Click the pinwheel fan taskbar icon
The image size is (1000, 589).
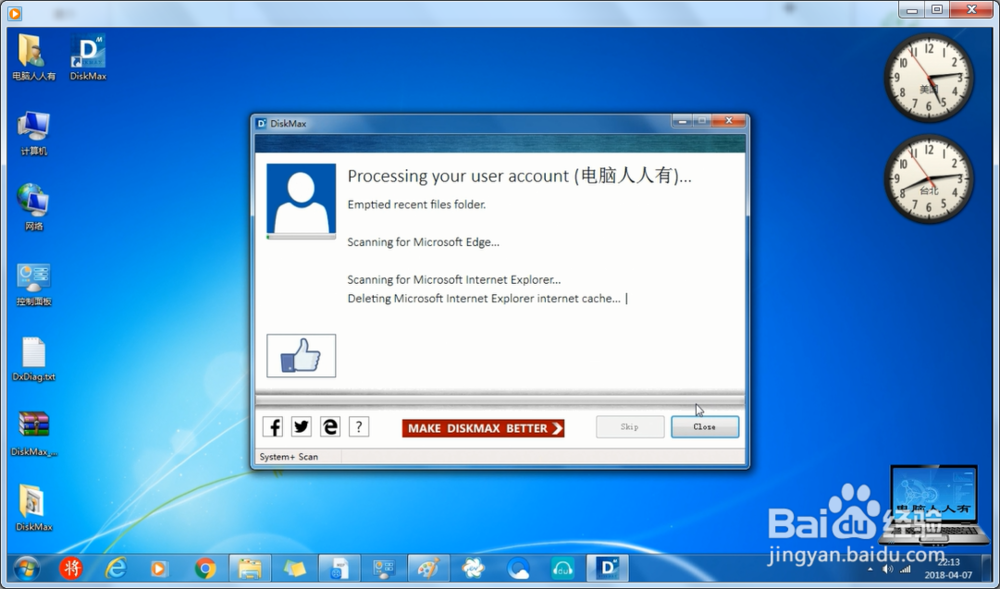coord(473,568)
